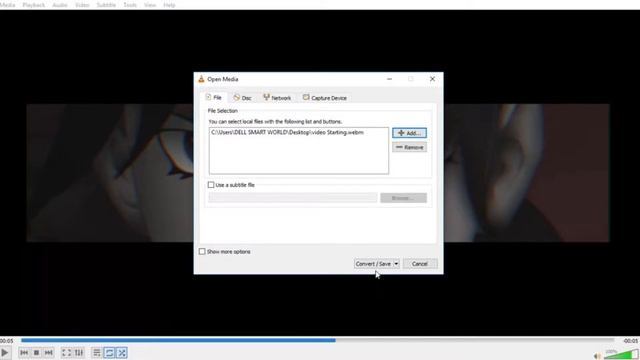Open the Media menu

click(x=7, y=5)
